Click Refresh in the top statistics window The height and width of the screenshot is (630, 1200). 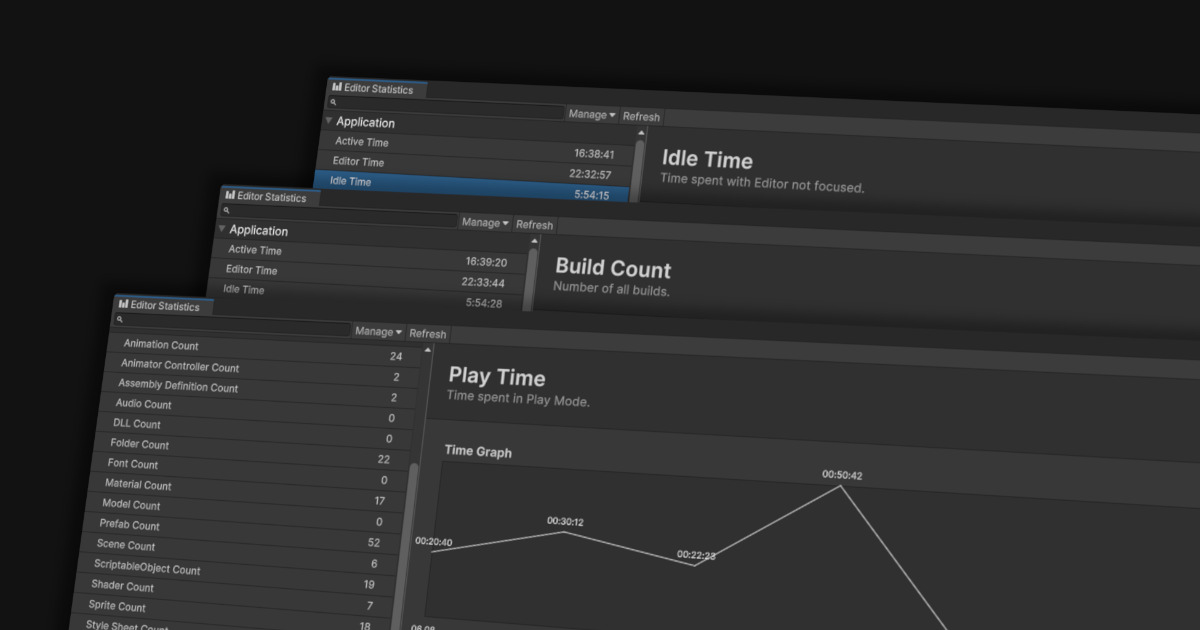[641, 116]
